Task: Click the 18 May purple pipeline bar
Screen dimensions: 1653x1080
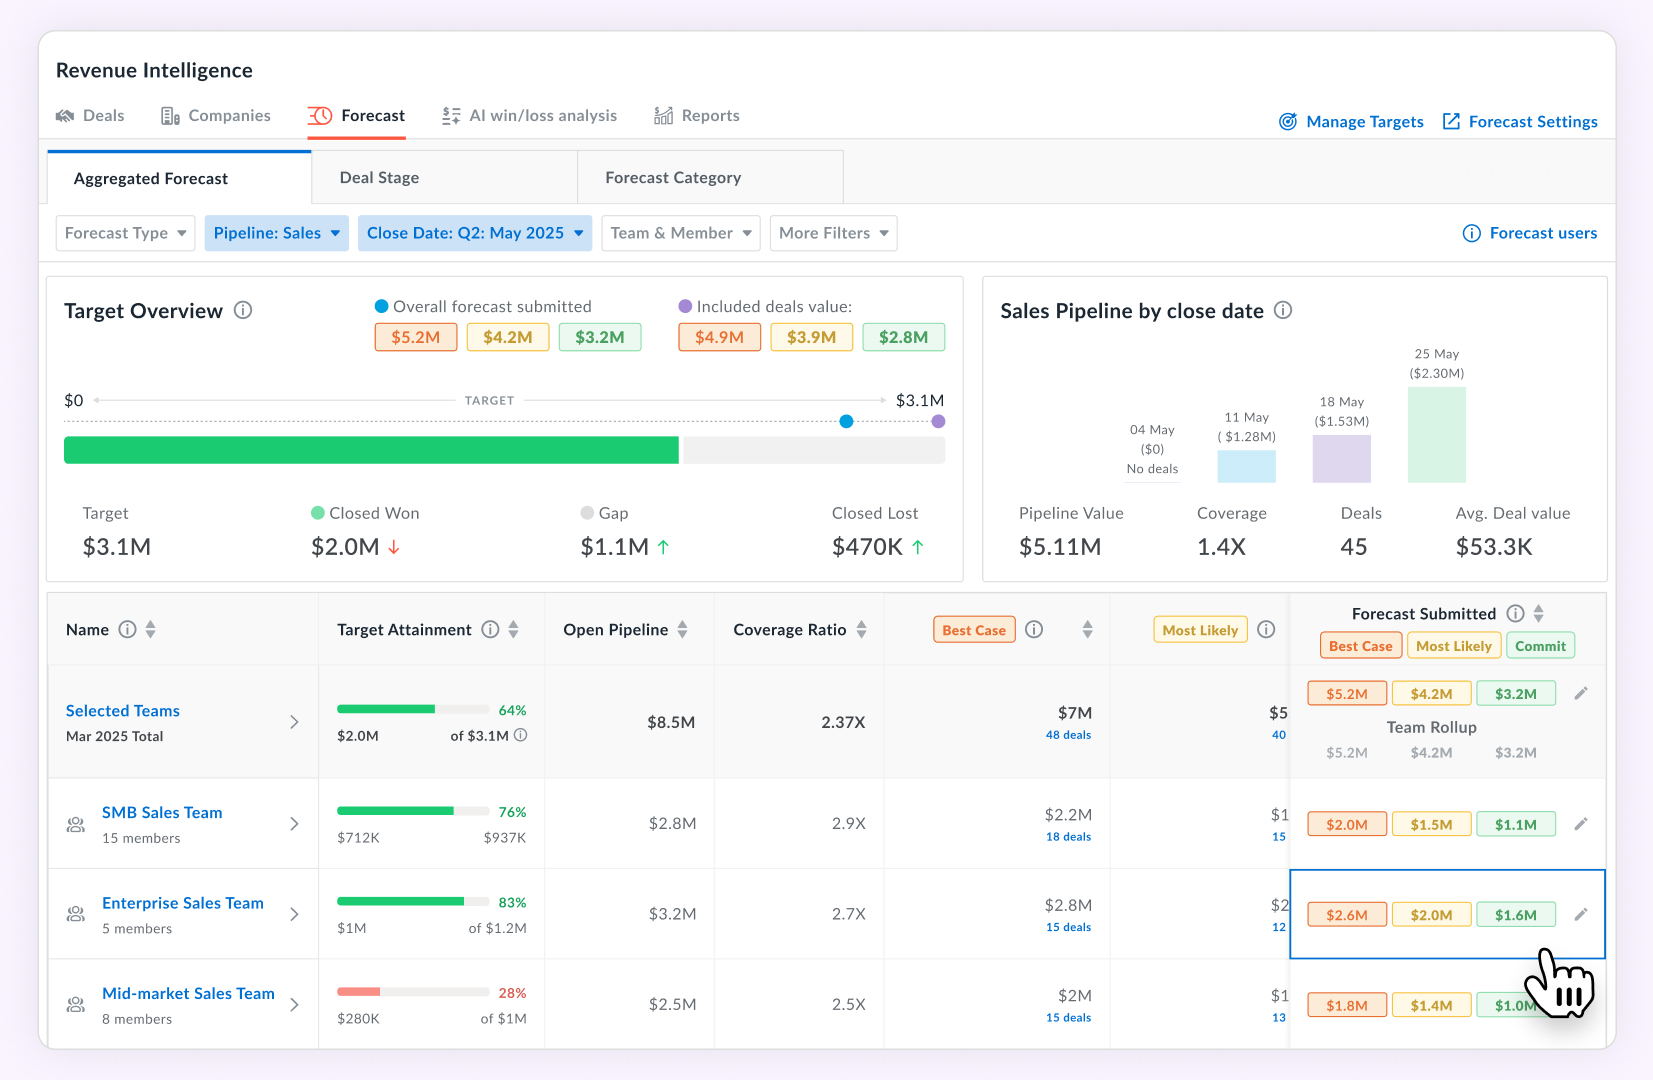Action: pyautogui.click(x=1341, y=459)
